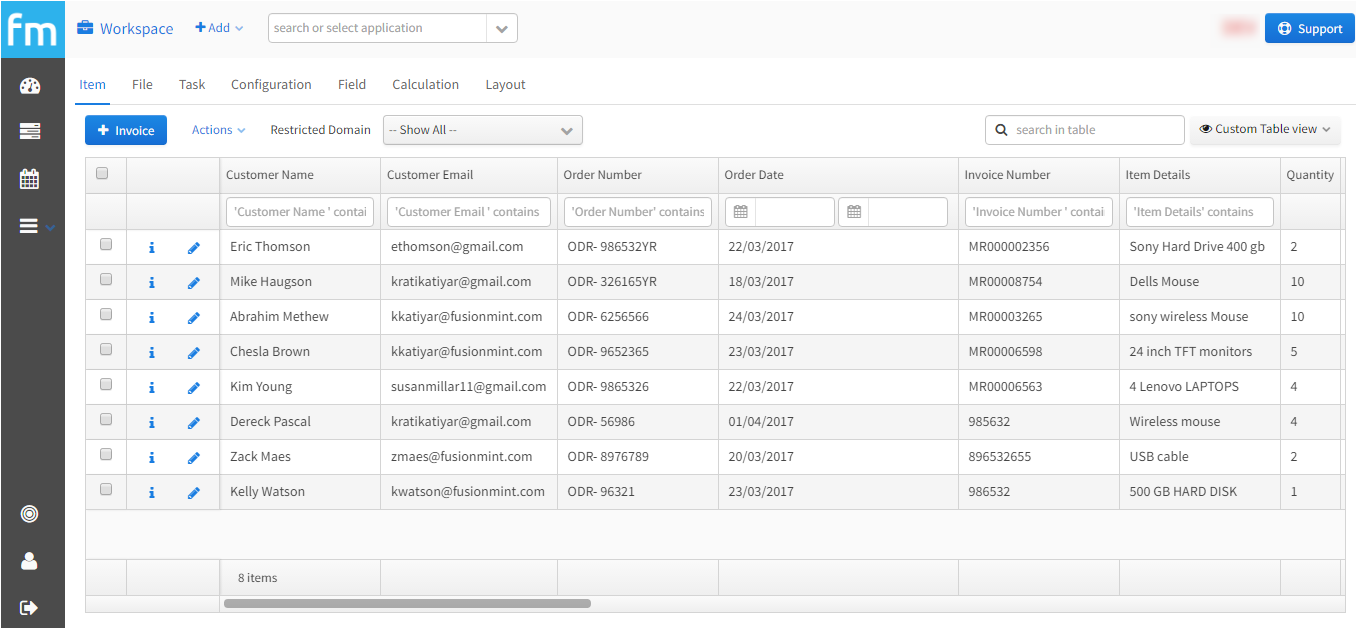Switch to the Layout tab
Screen dimensions: 1357x629
[505, 85]
